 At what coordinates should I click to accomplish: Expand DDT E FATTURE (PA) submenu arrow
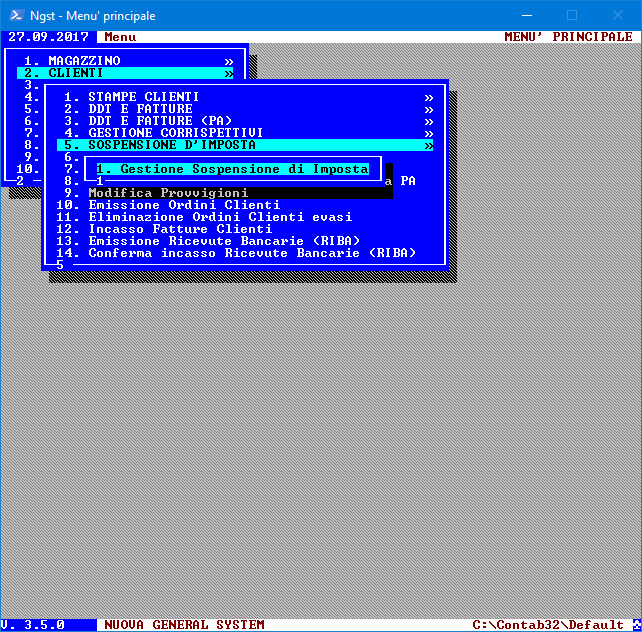coord(428,121)
